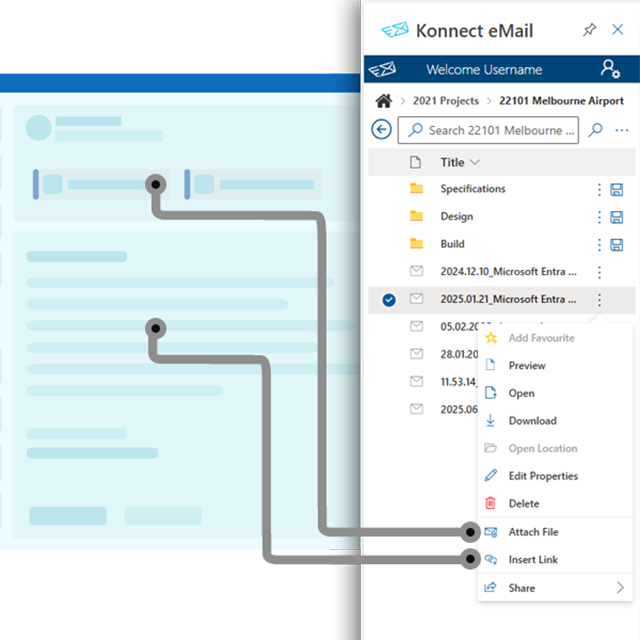Choose Preview in the context menu
The width and height of the screenshot is (640, 640).
point(555,366)
